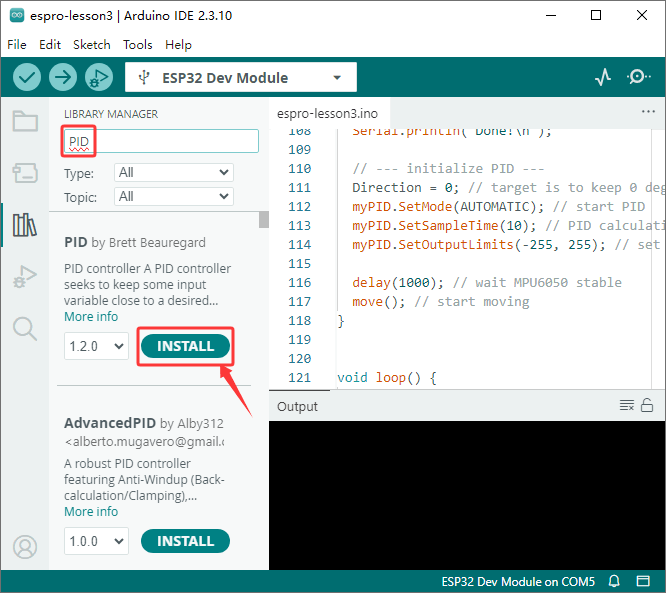Click the Arduino IDE logo in the title bar
This screenshot has height=593, width=666.
(x=17, y=16)
